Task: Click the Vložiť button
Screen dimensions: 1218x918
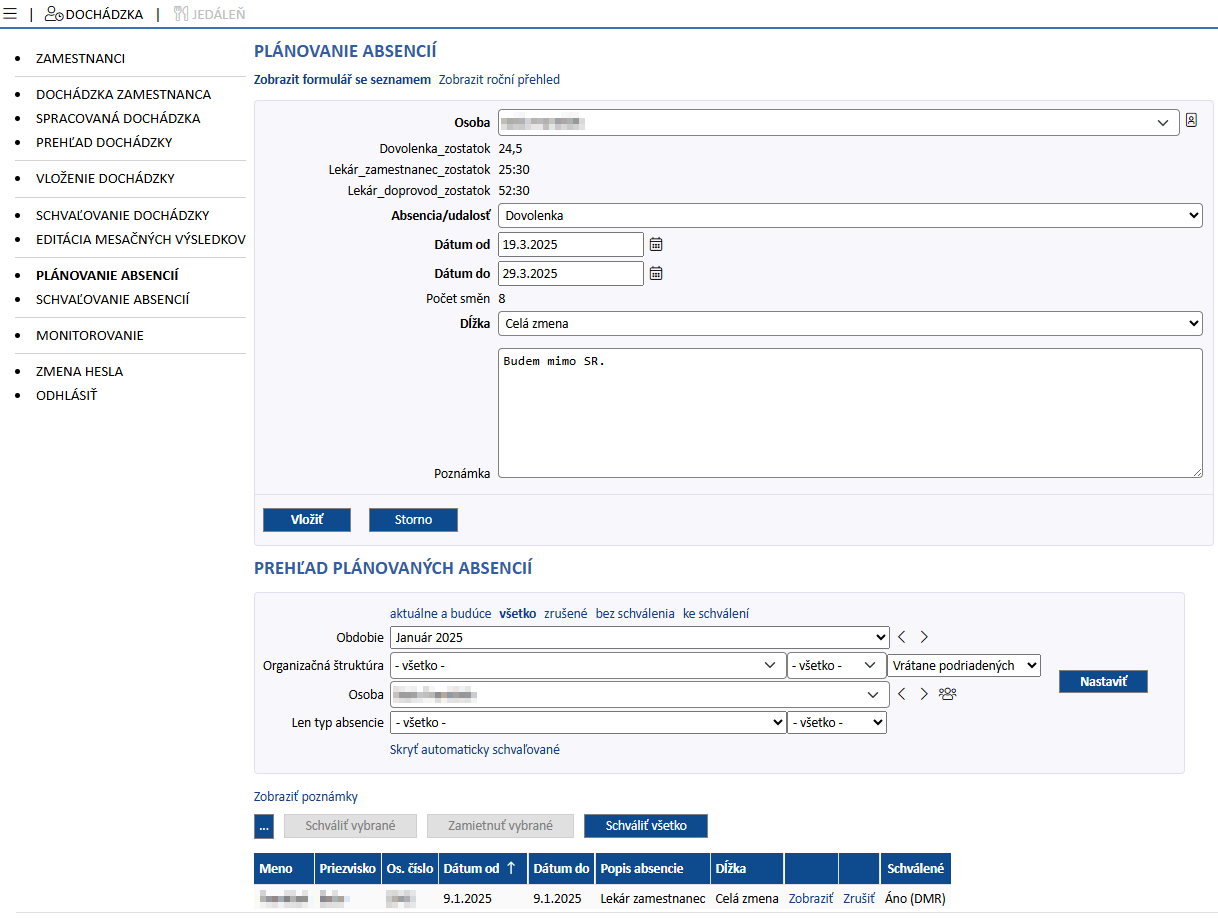Action: coord(307,520)
